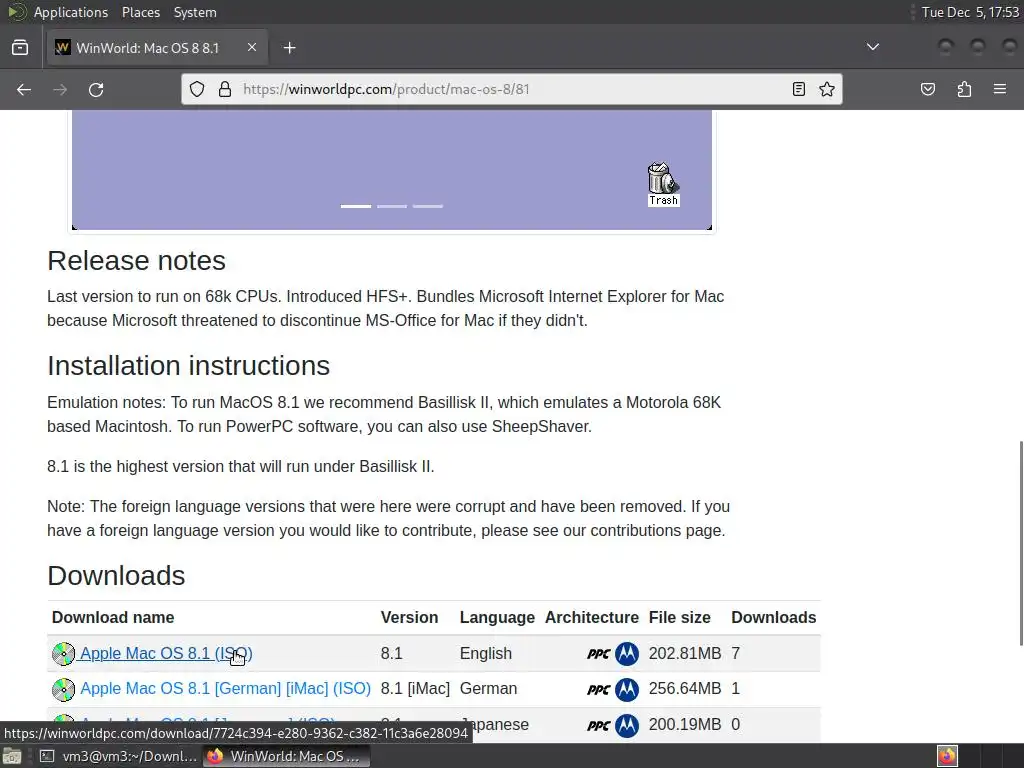The width and height of the screenshot is (1024, 768).
Task: Click the Applications menu logo icon
Action: [17, 12]
